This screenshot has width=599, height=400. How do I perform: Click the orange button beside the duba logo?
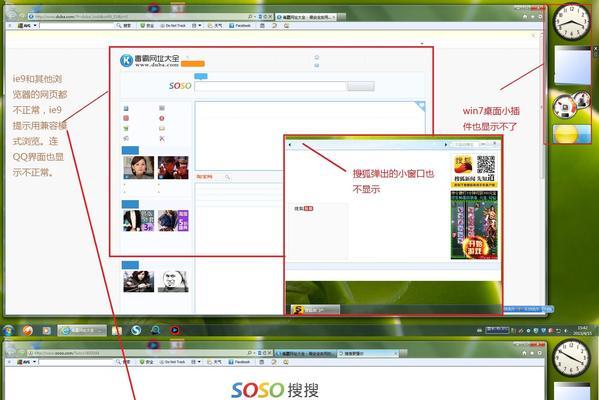pos(193,63)
